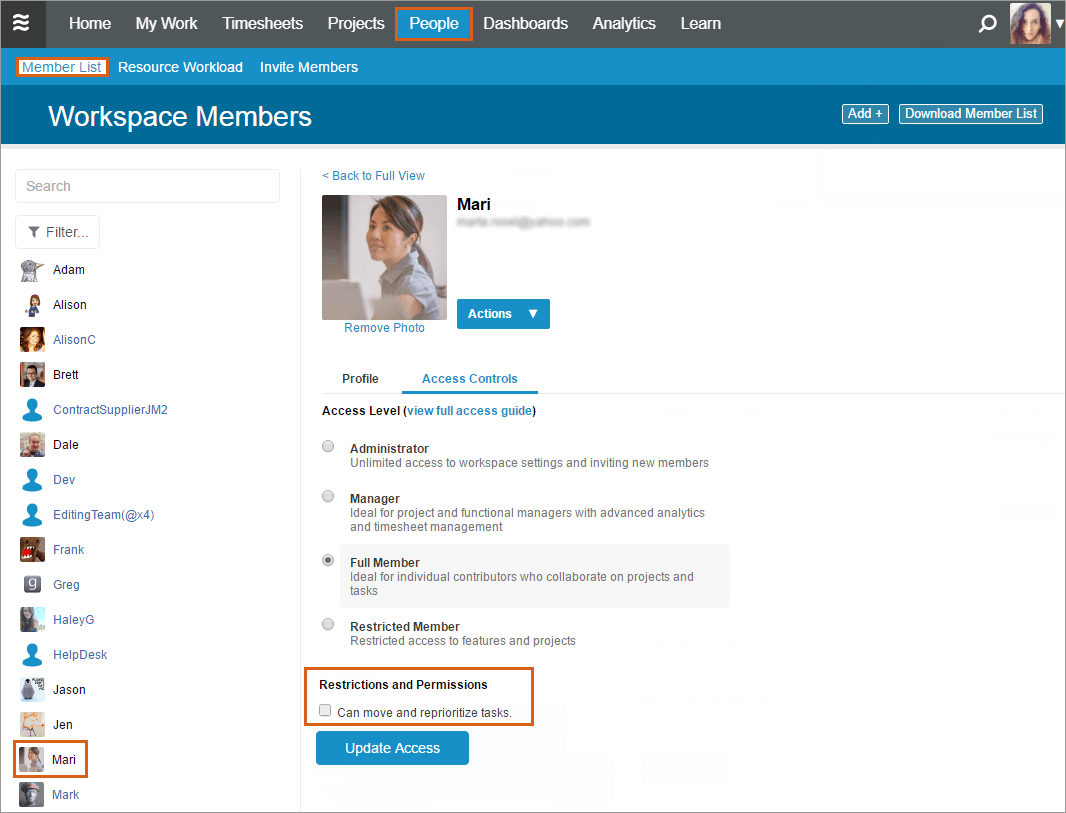Select HaleyG member name

coord(73,620)
